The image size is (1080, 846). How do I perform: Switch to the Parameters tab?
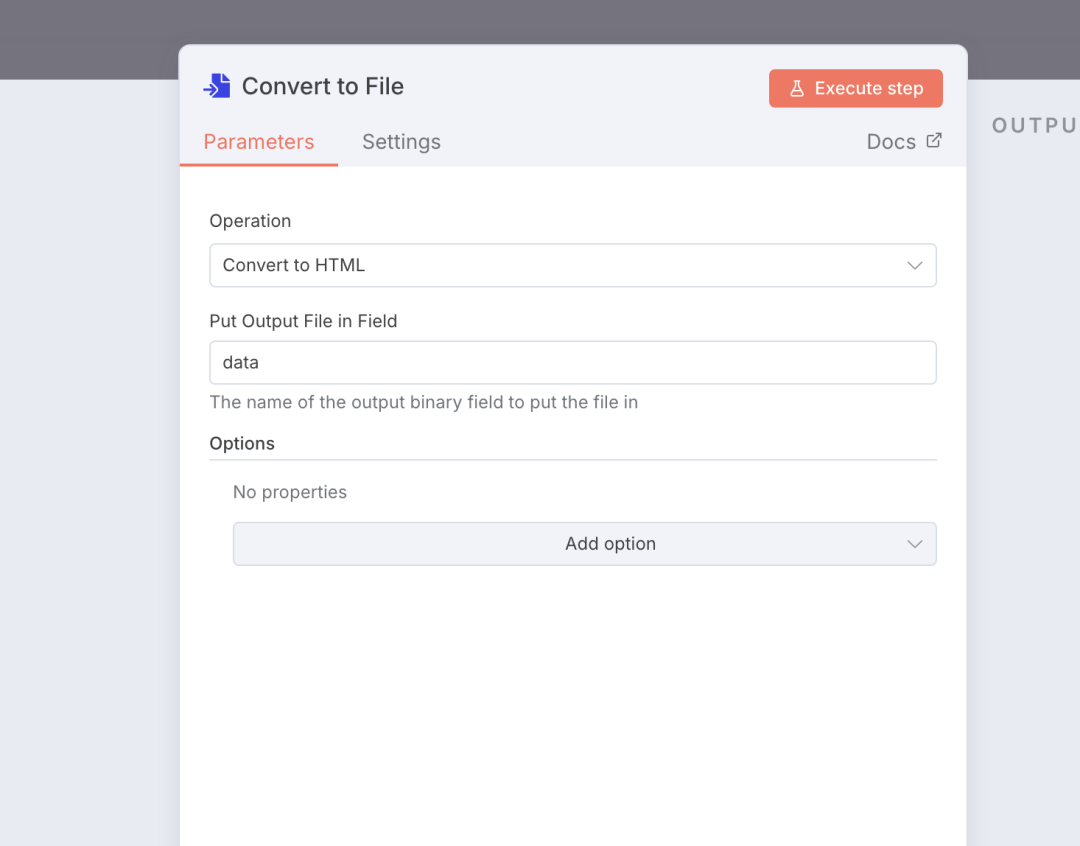(x=259, y=142)
